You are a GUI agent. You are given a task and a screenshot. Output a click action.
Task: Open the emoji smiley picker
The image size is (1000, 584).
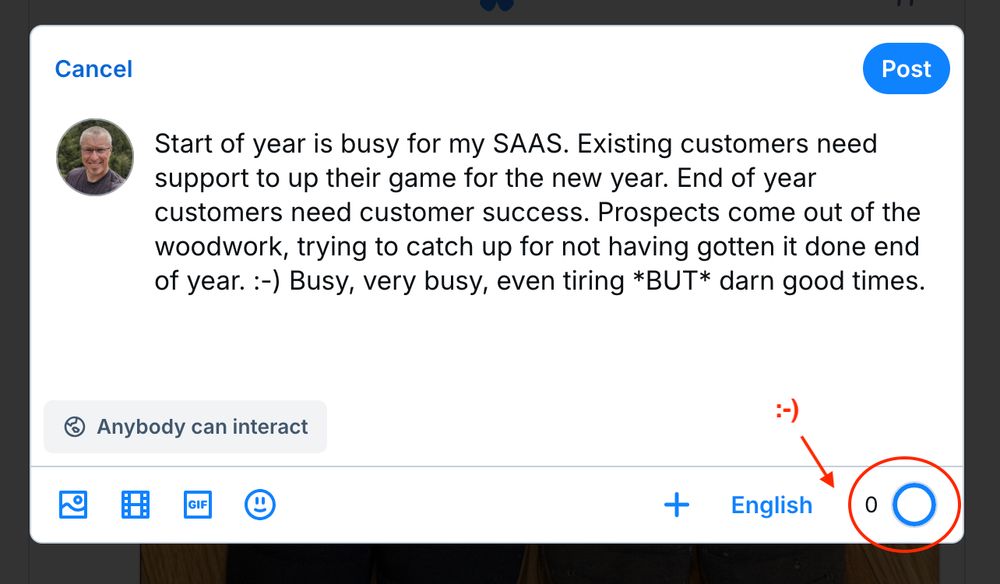pos(260,505)
